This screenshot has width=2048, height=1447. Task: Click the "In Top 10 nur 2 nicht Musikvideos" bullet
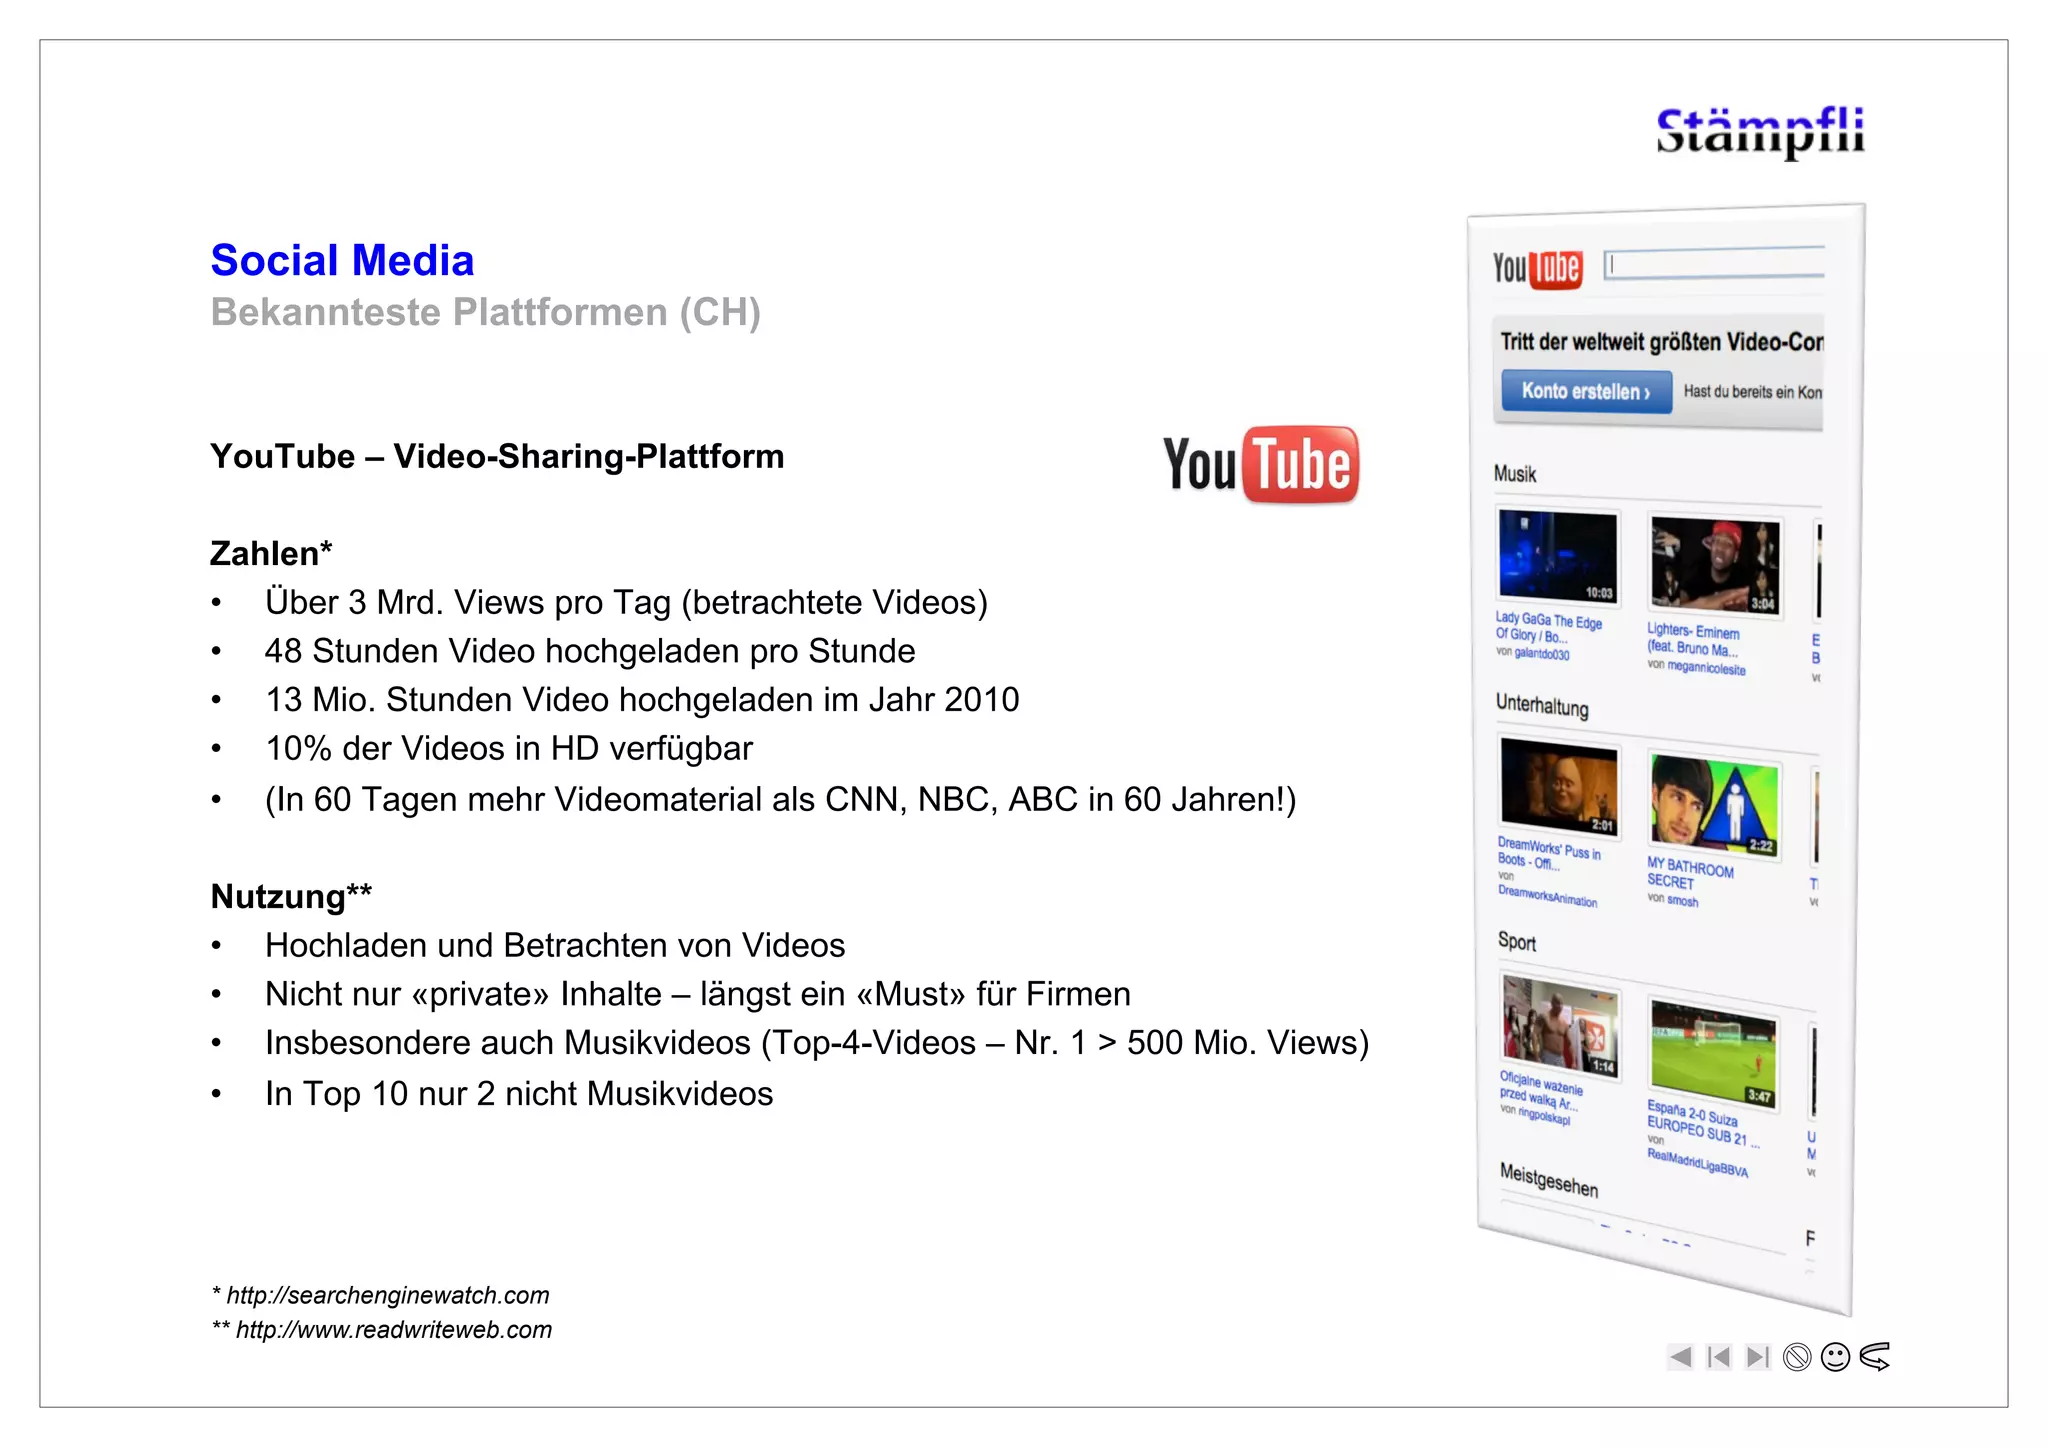519,1094
